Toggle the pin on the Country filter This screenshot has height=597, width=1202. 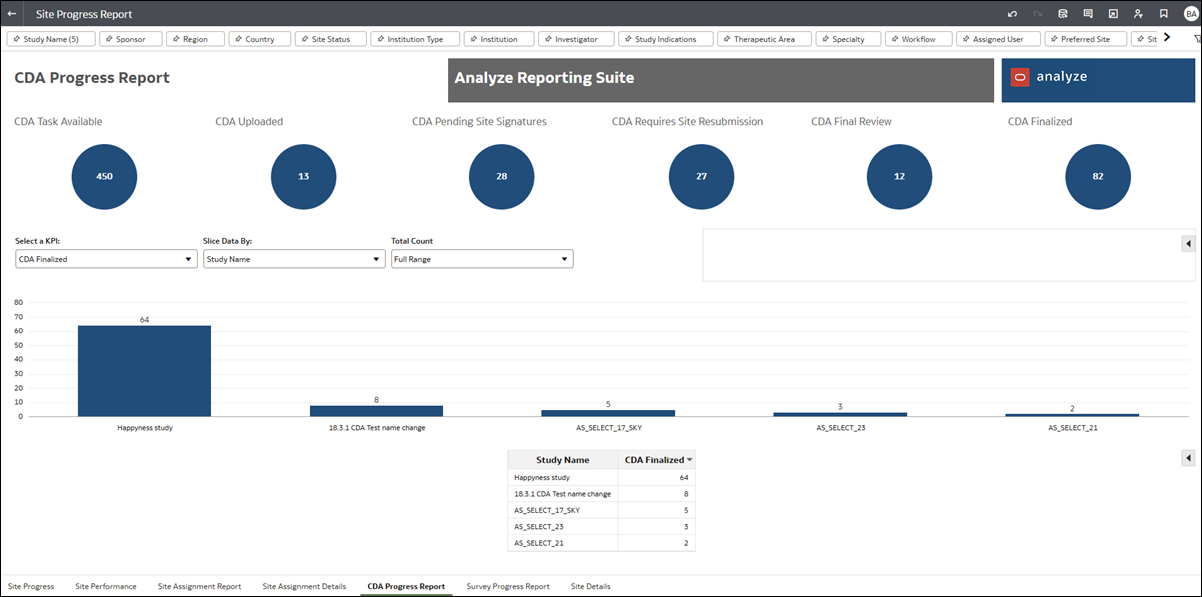(239, 39)
